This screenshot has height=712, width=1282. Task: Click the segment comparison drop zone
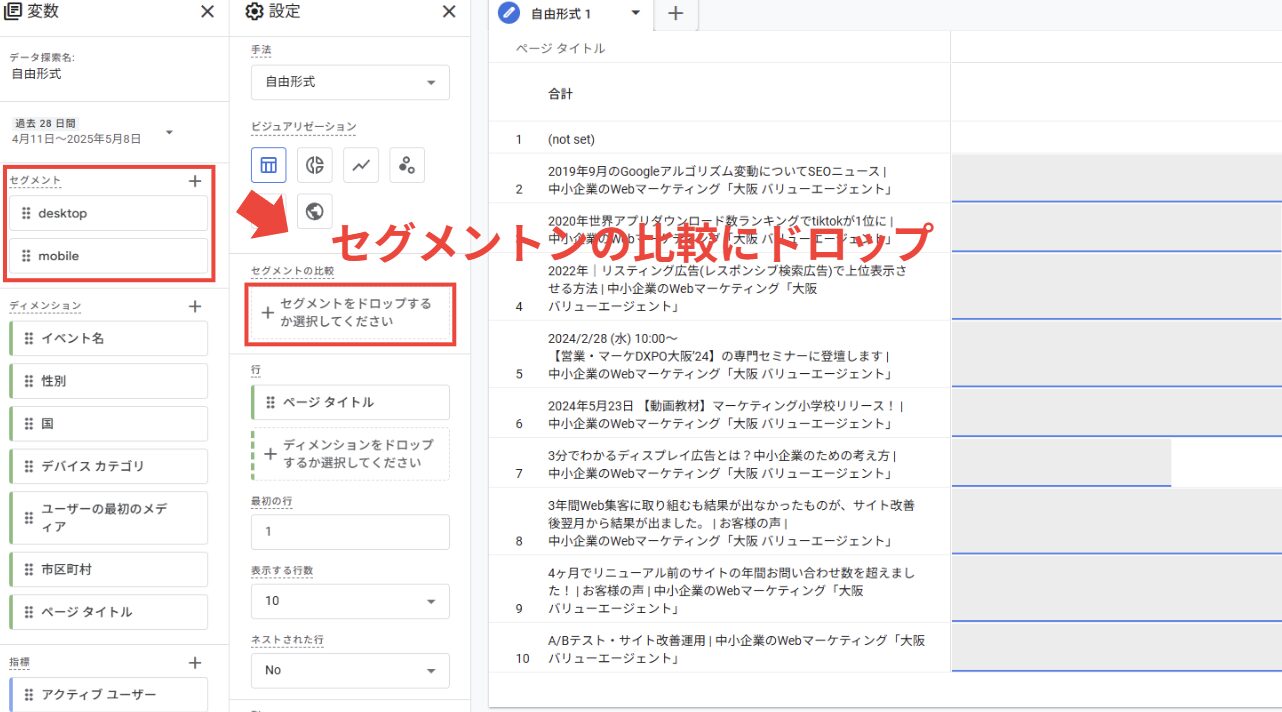(x=350, y=313)
